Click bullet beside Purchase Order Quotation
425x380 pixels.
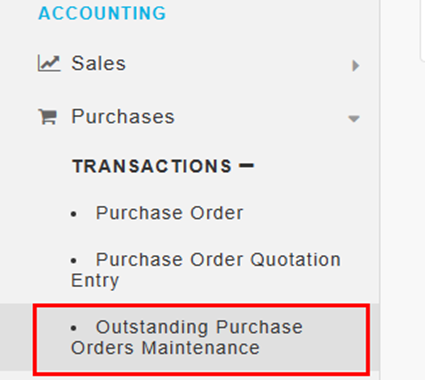(x=74, y=260)
